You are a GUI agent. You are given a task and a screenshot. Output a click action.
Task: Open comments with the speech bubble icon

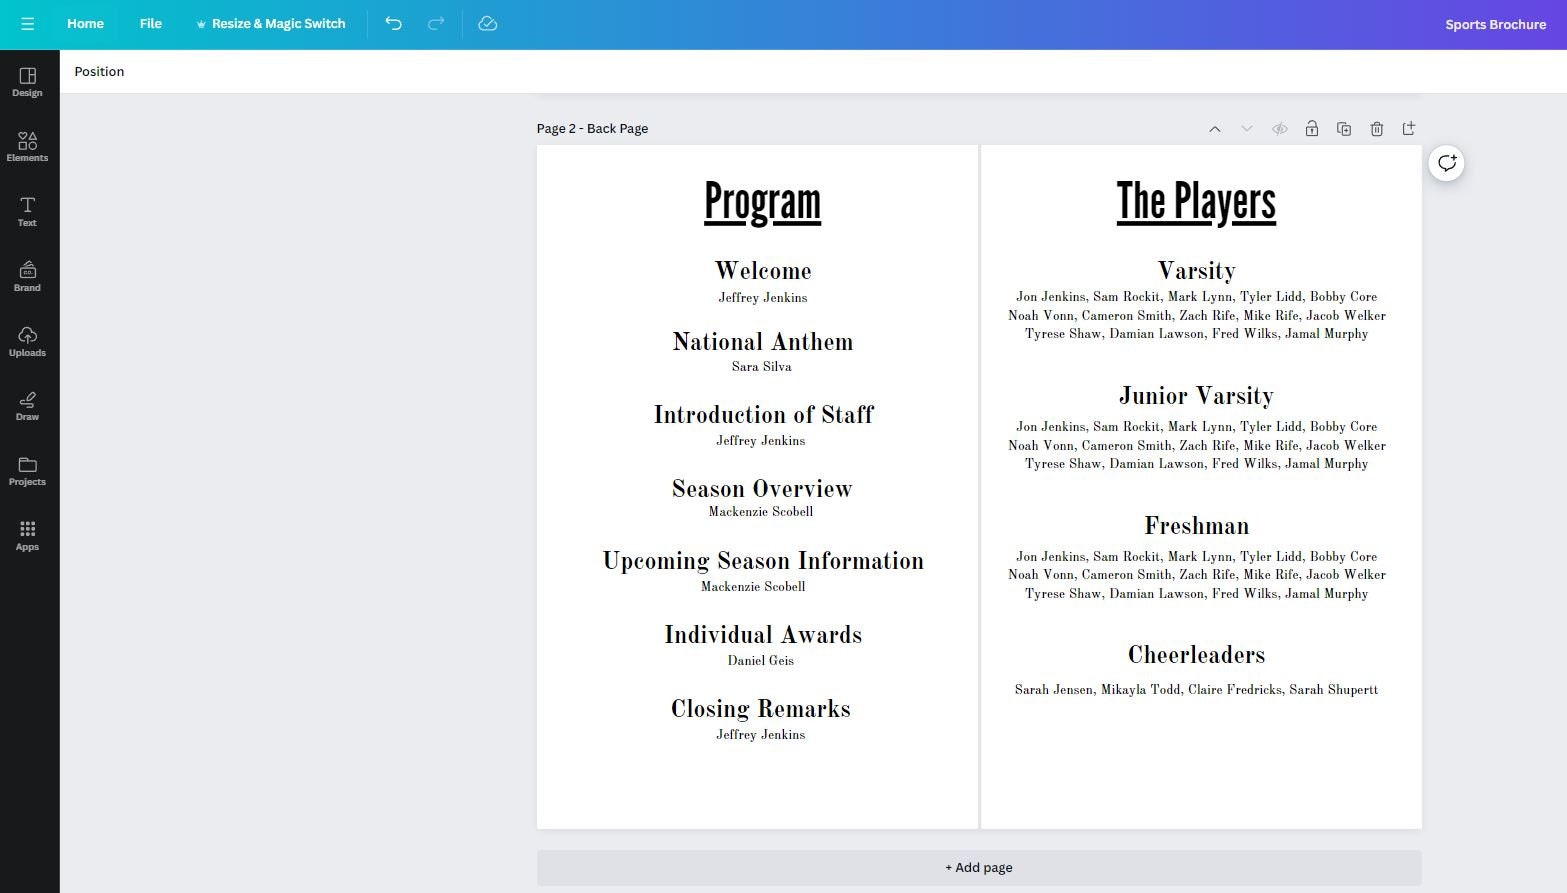1446,162
